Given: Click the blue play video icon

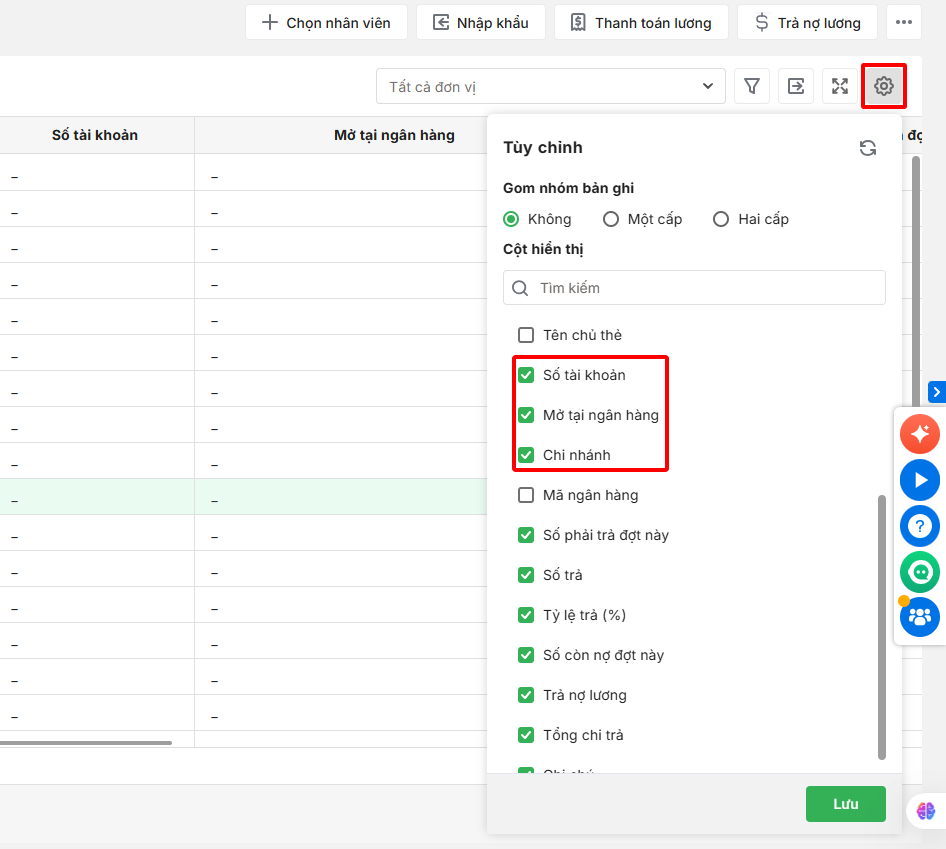Looking at the screenshot, I should click(919, 480).
